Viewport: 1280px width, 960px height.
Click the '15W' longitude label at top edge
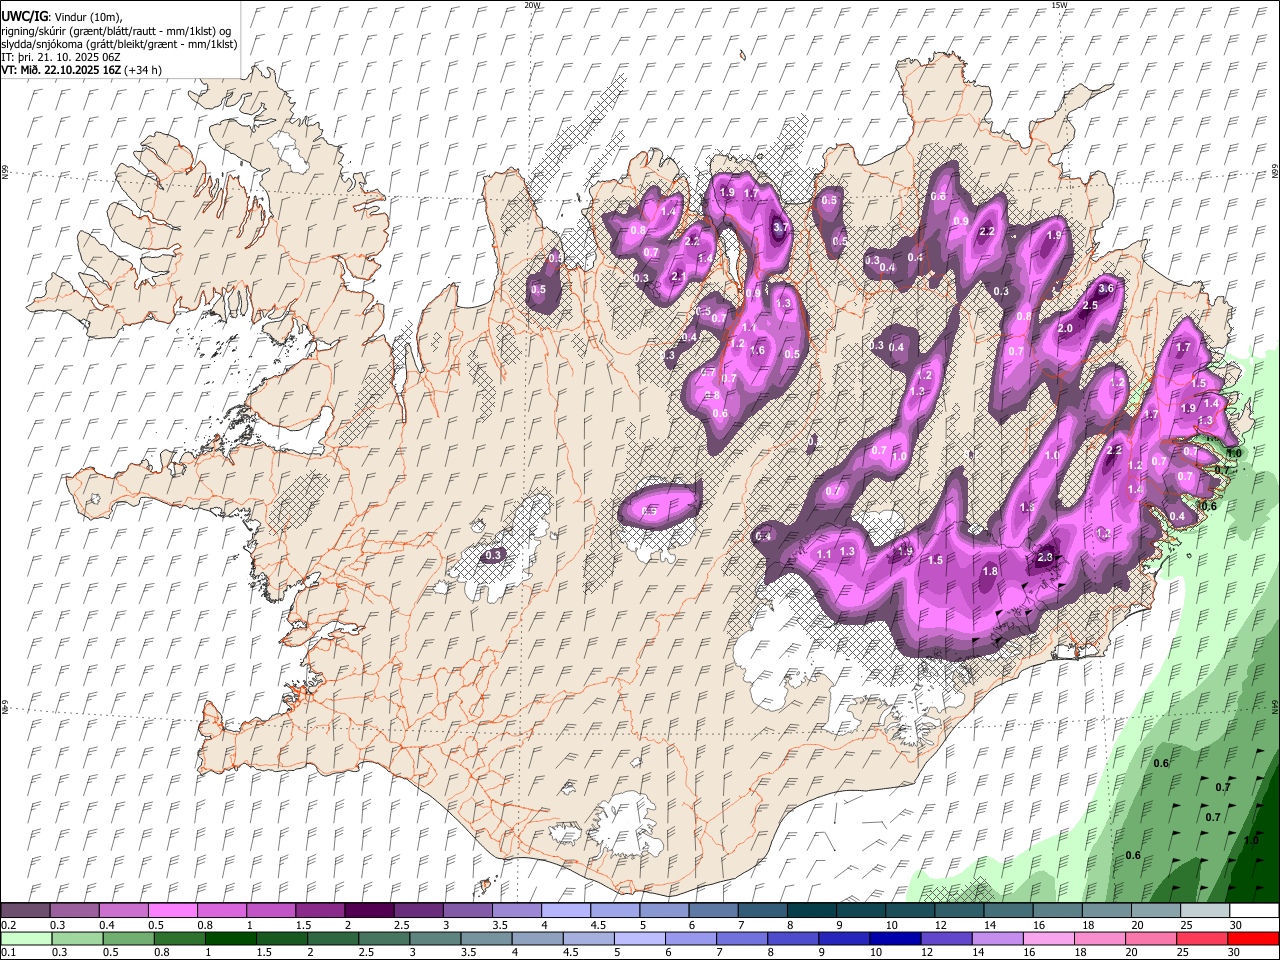(x=1059, y=5)
